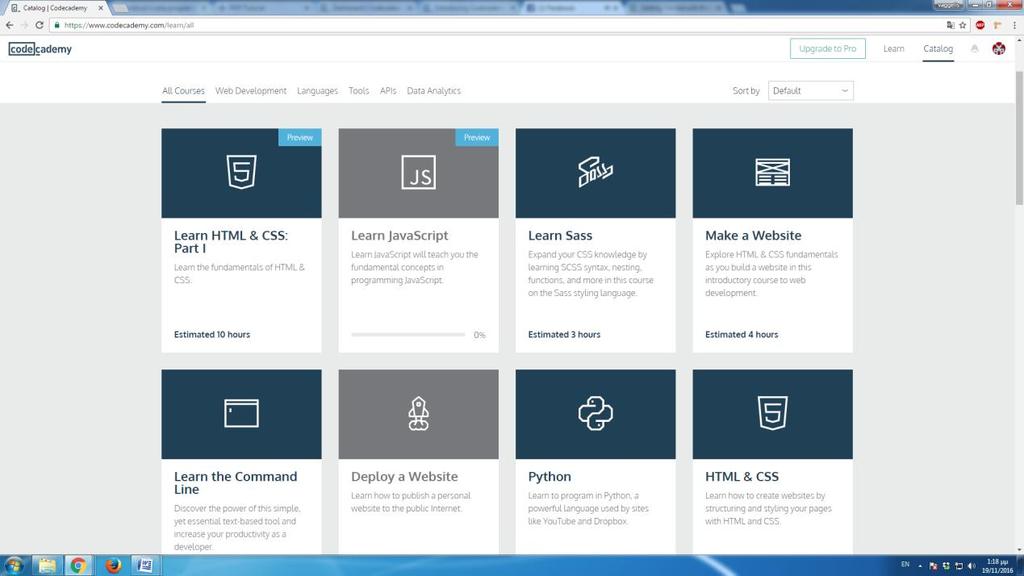This screenshot has width=1024, height=576.
Task: Click 'Estimated 3 hours' text
Action: click(x=564, y=334)
